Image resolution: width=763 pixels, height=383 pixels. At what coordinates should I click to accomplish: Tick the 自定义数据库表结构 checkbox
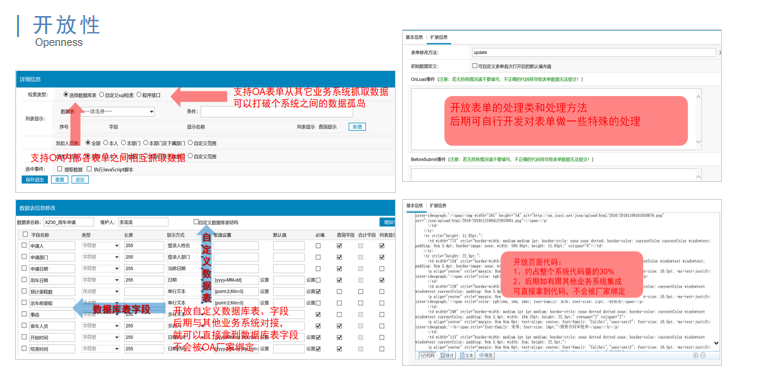pyautogui.click(x=196, y=221)
